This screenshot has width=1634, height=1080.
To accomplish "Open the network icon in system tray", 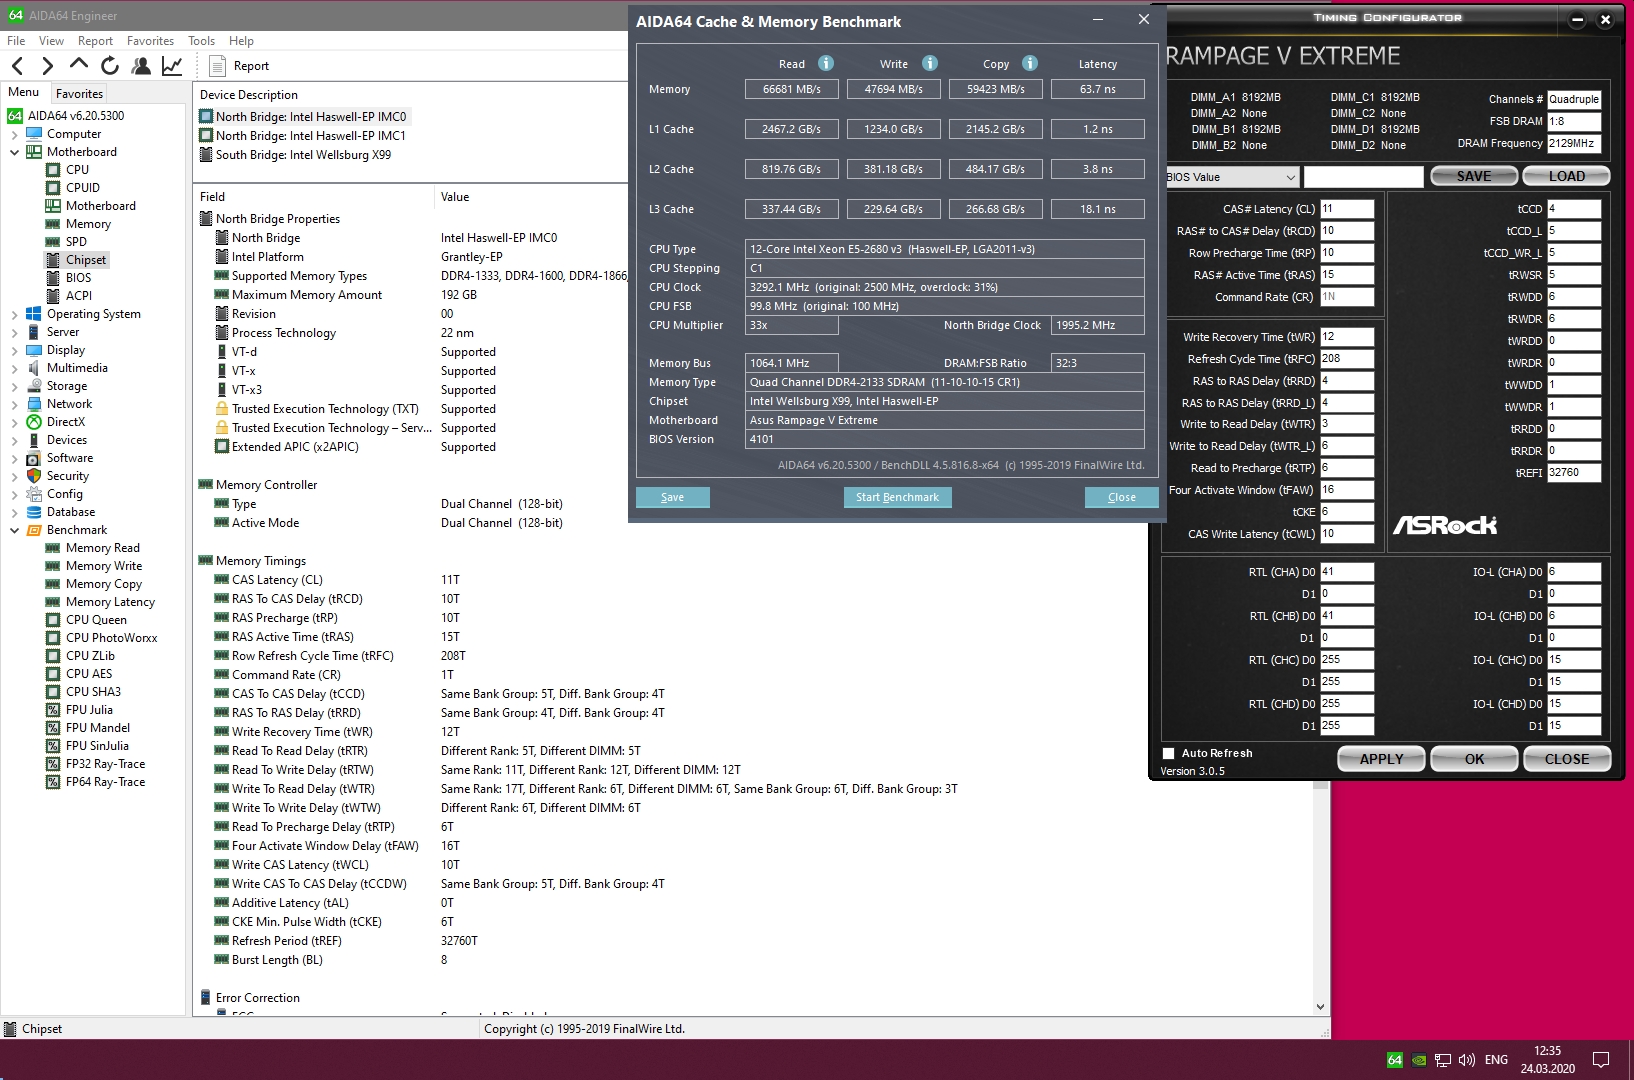I will [1443, 1060].
